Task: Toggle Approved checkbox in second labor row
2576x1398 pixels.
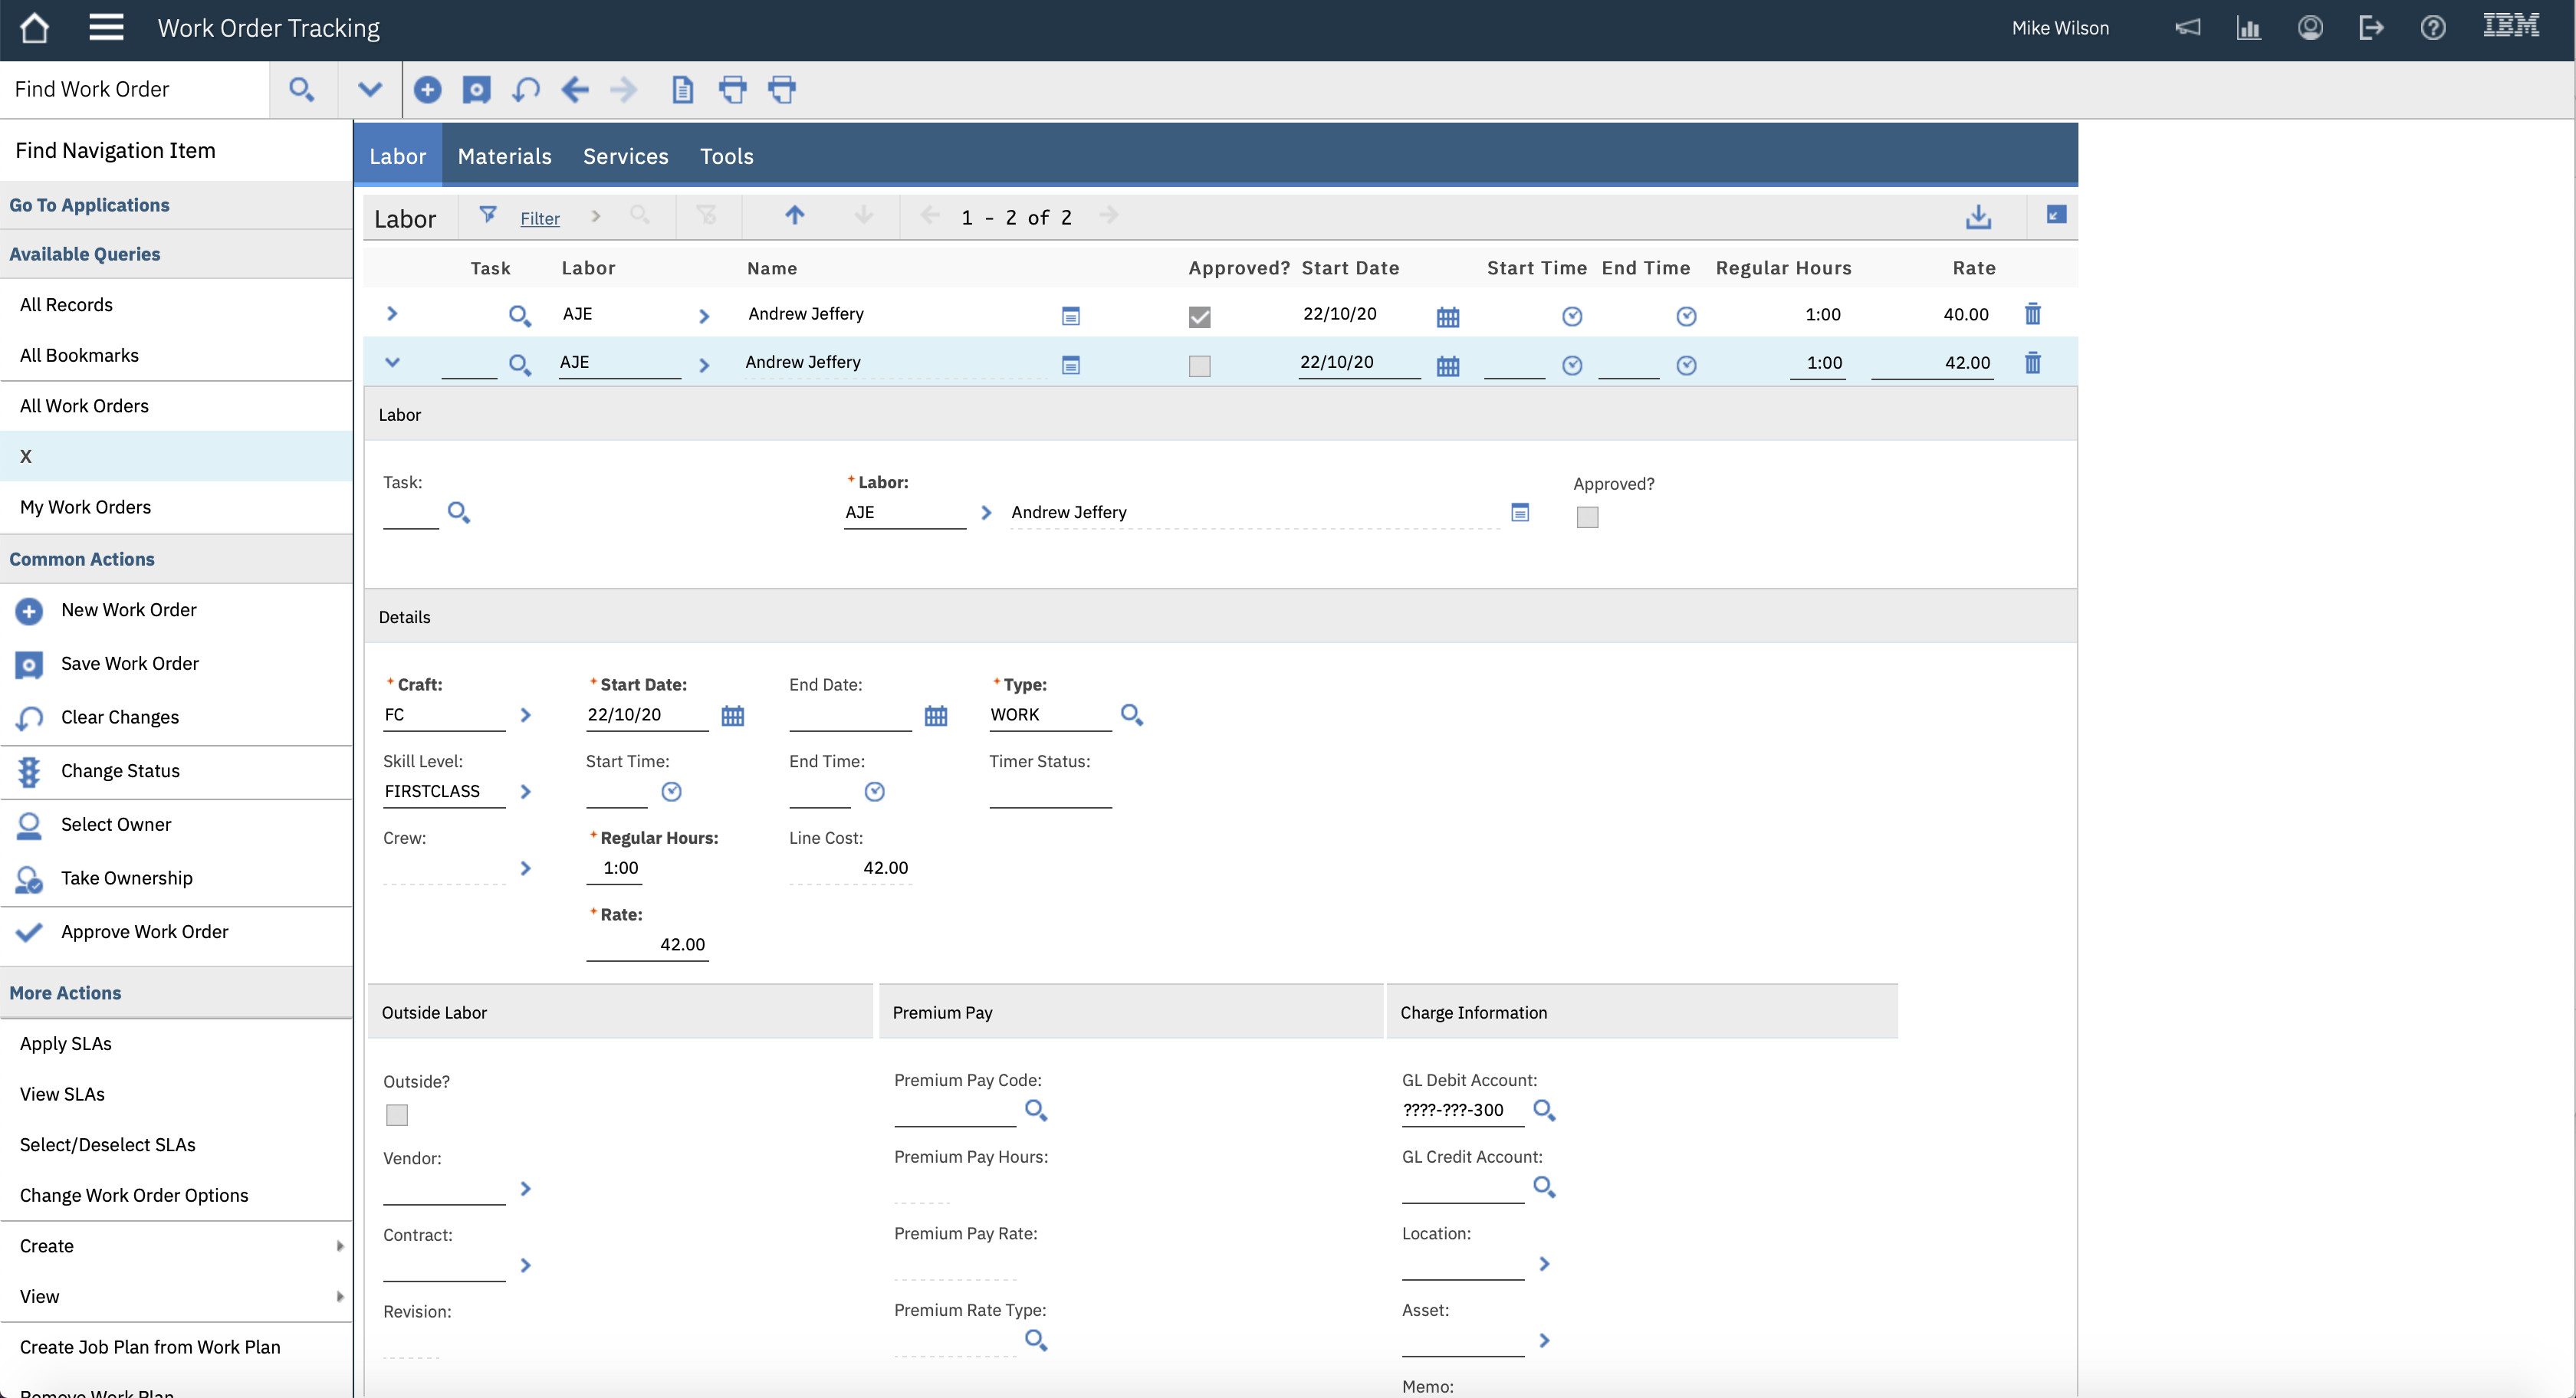Action: pyautogui.click(x=1199, y=366)
